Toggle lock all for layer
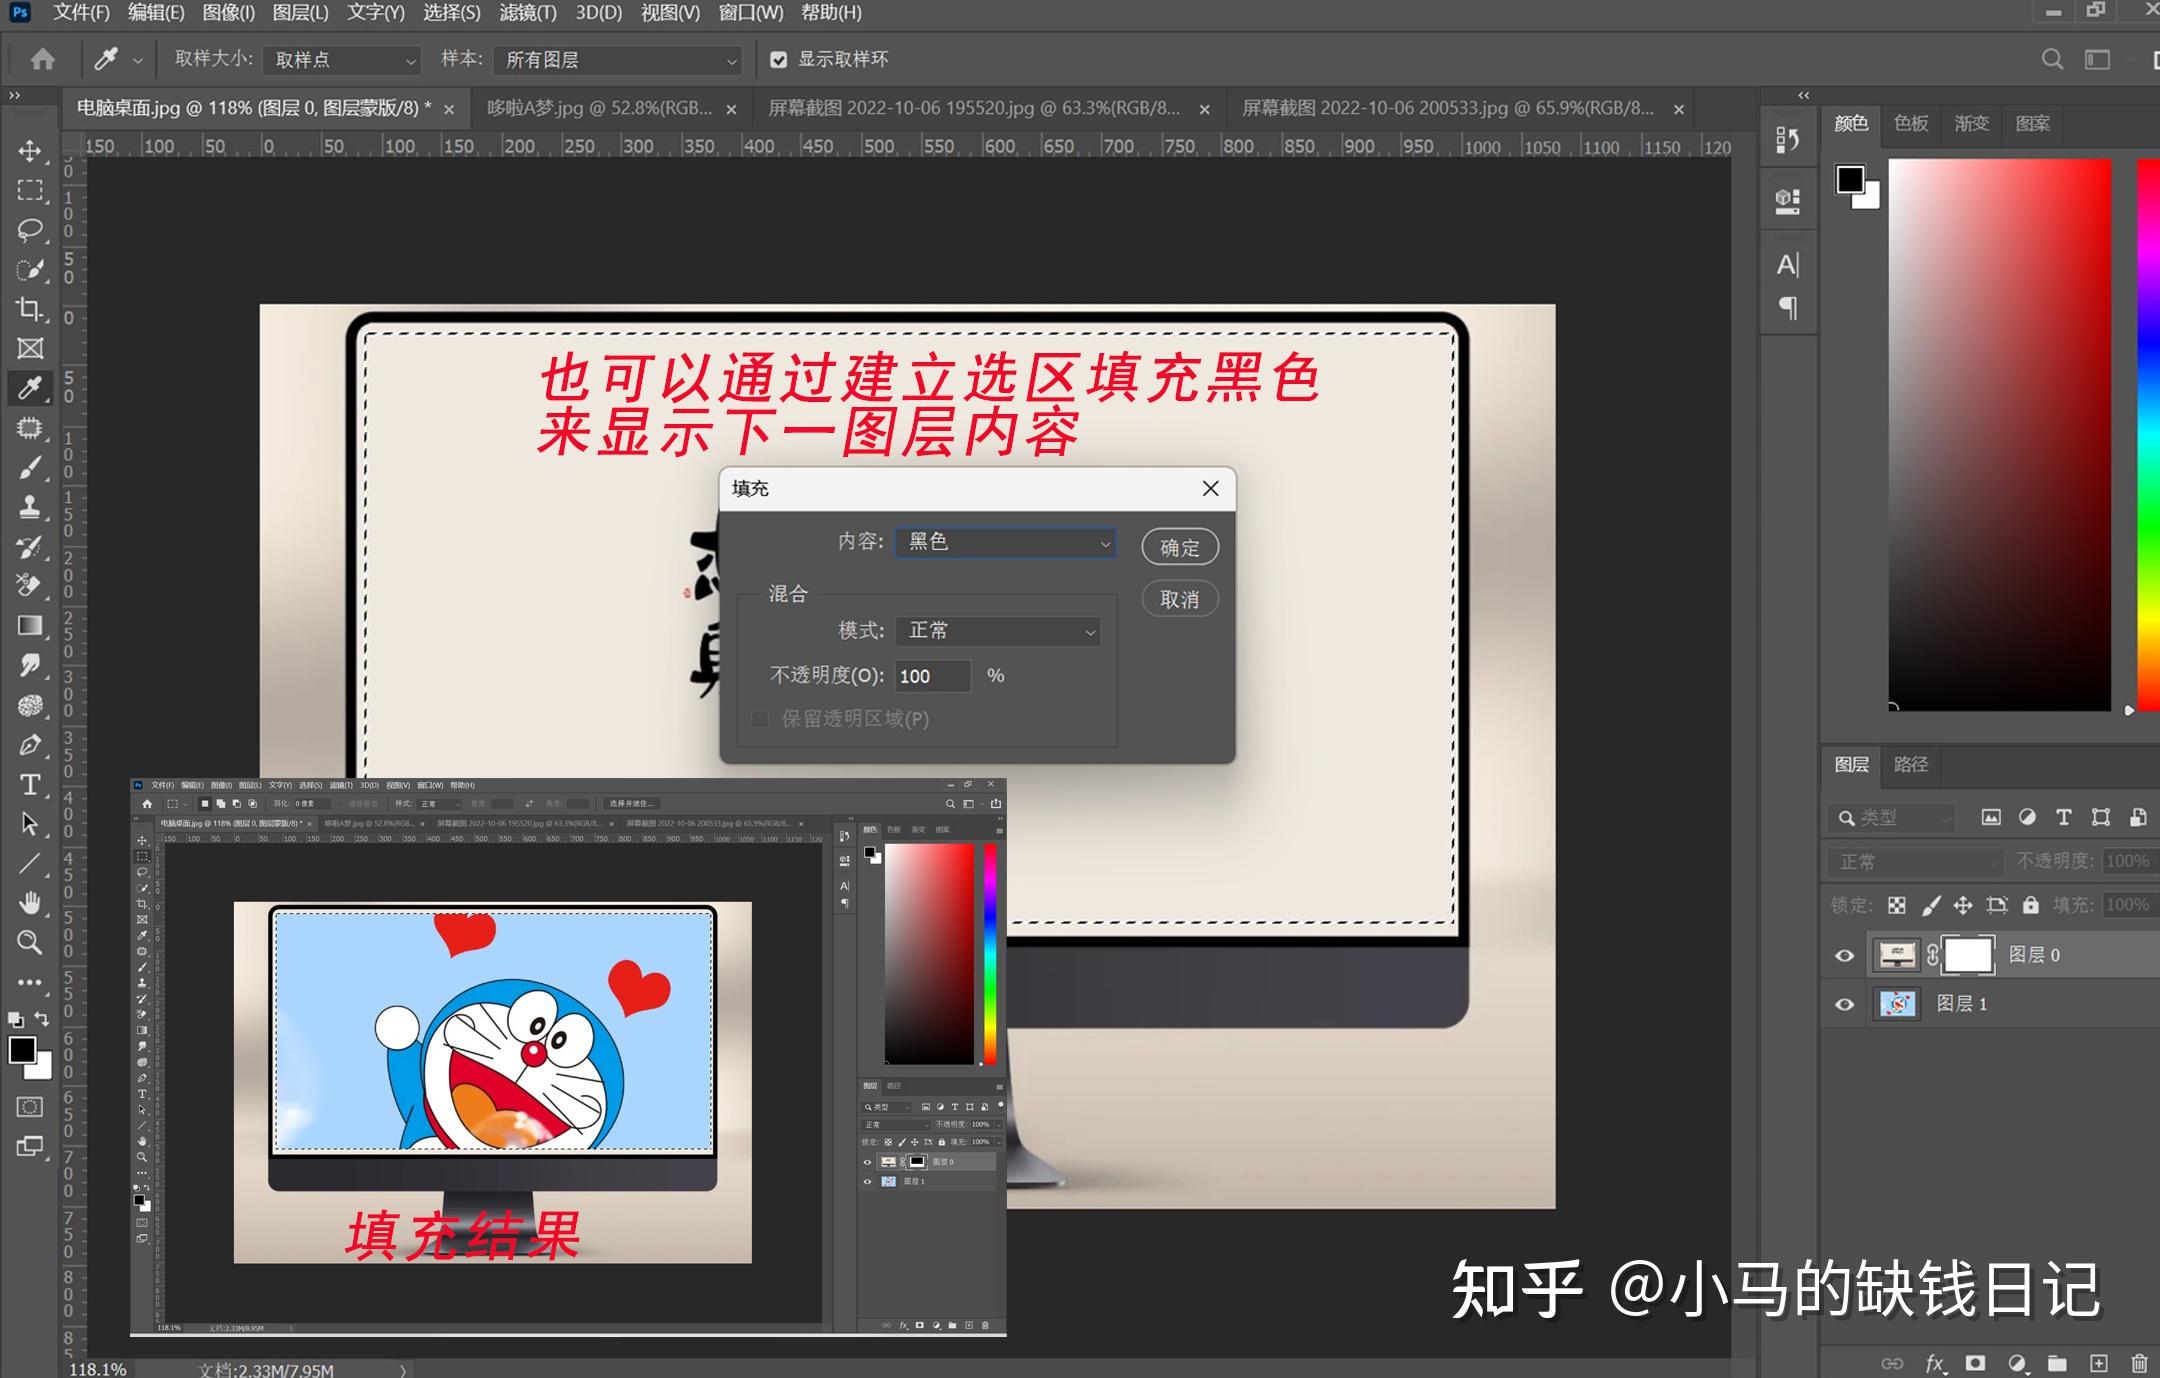 [x=2030, y=905]
